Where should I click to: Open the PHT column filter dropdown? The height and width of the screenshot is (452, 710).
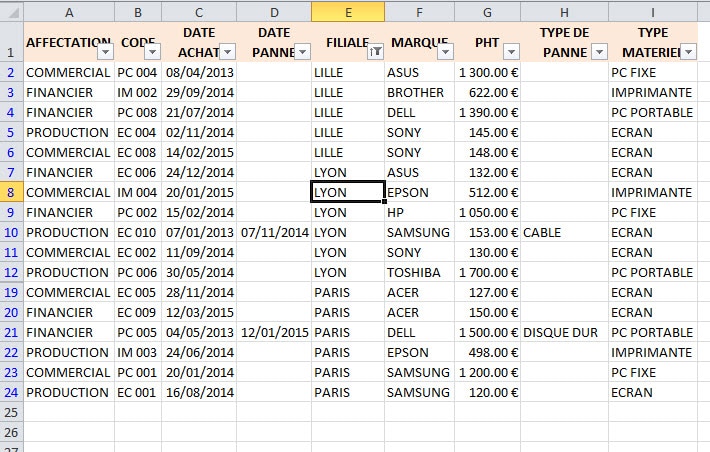pyautogui.click(x=511, y=52)
